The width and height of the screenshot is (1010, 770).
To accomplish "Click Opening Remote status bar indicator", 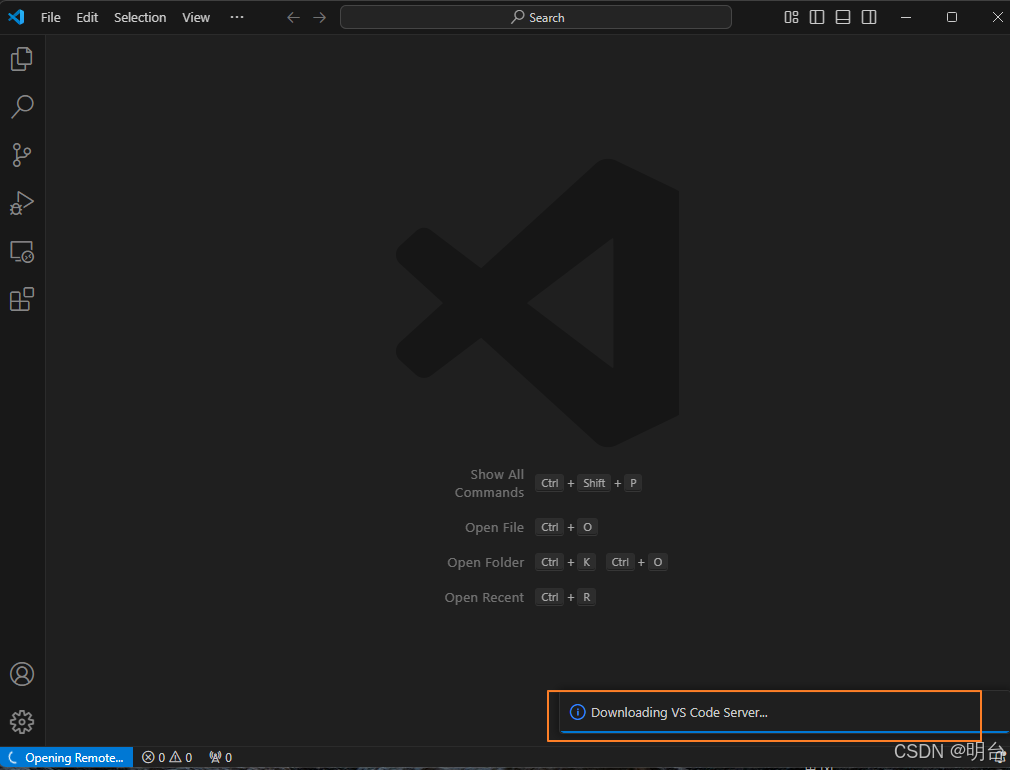I will (x=66, y=758).
